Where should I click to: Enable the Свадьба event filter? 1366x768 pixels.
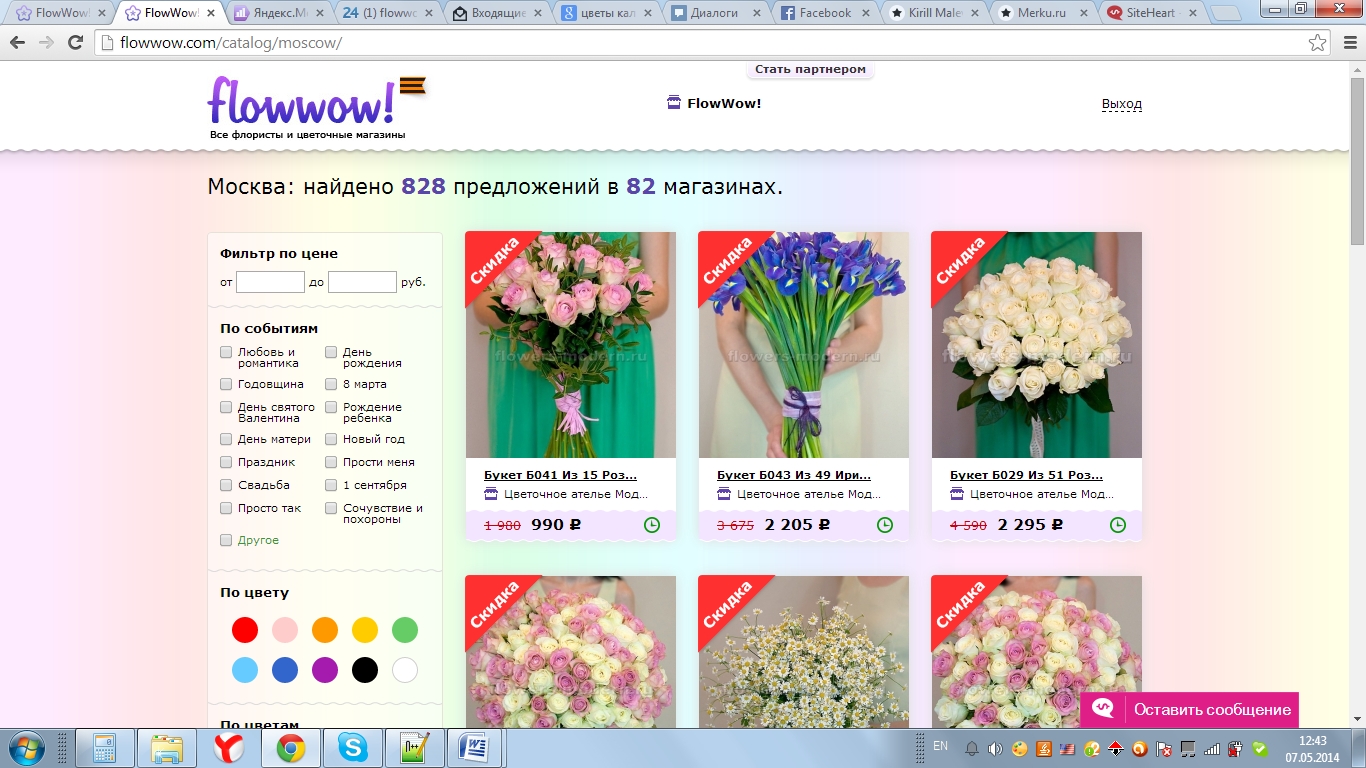tap(226, 485)
